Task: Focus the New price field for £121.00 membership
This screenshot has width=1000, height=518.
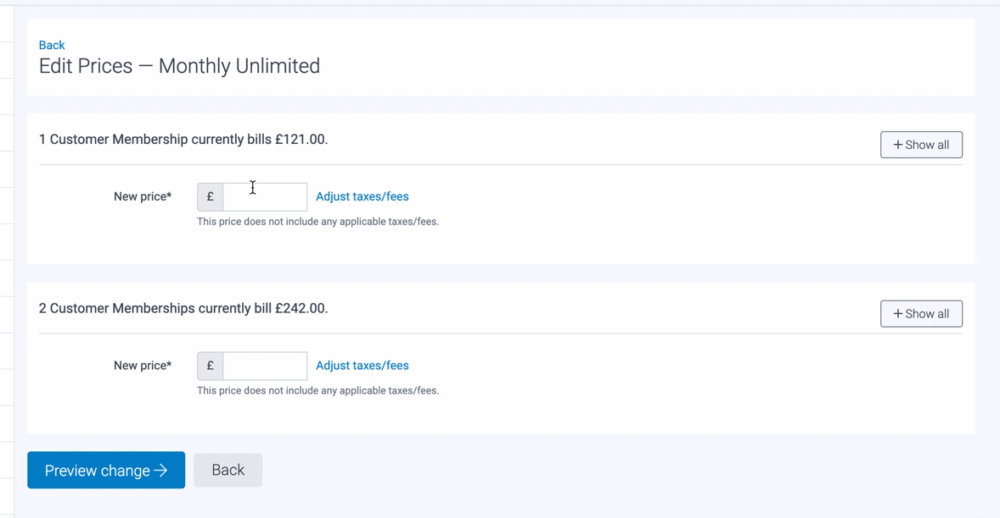Action: pos(265,197)
